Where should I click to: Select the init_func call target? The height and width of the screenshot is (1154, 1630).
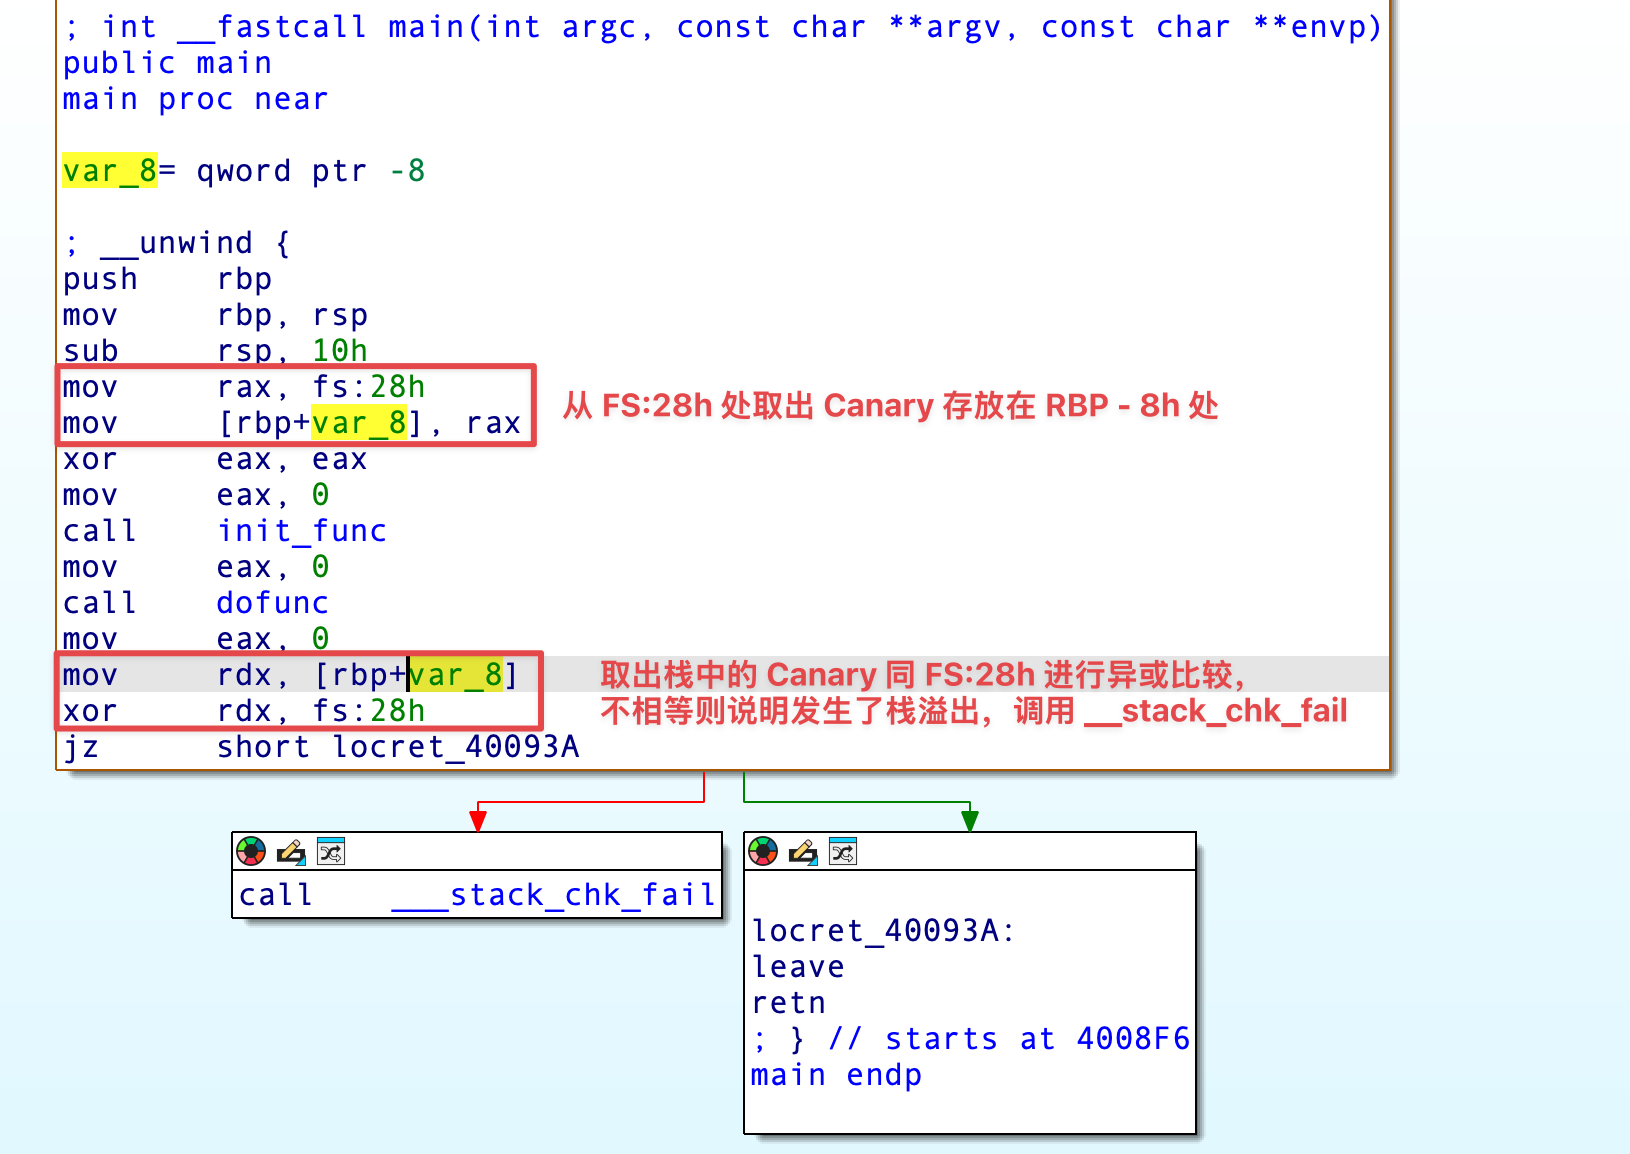[x=302, y=531]
